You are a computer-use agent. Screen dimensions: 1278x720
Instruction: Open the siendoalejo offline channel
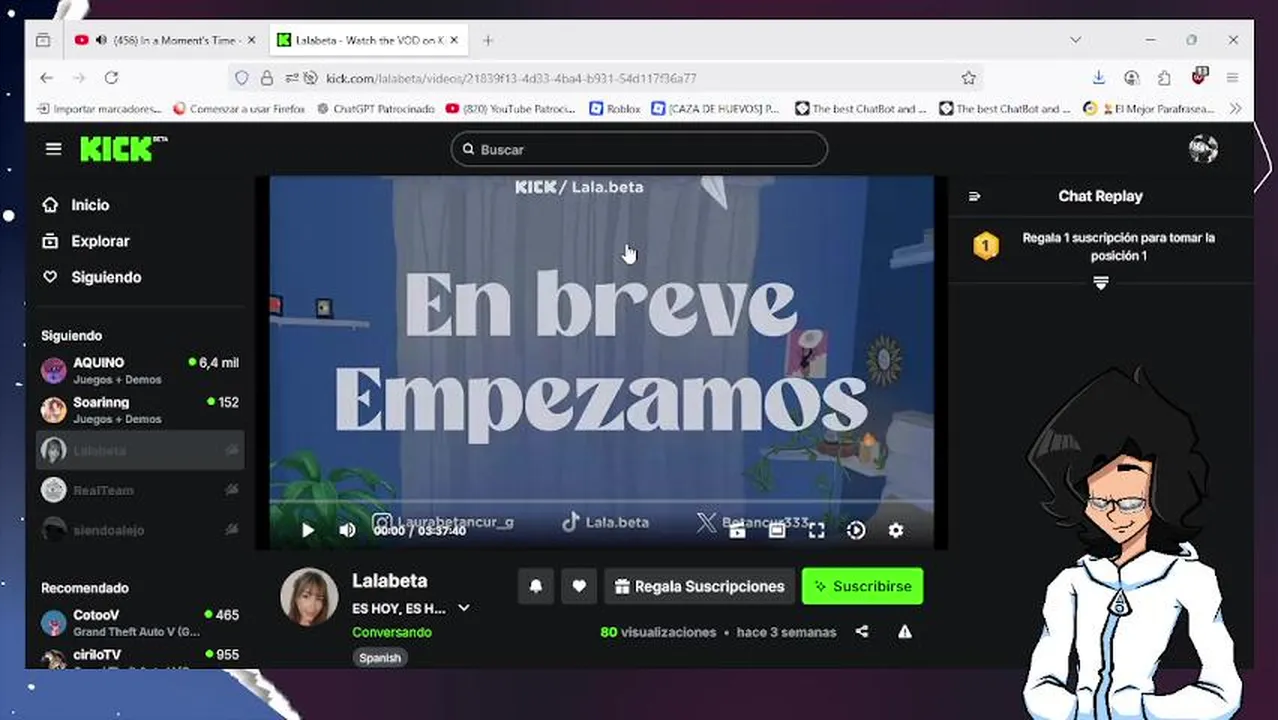click(x=140, y=530)
